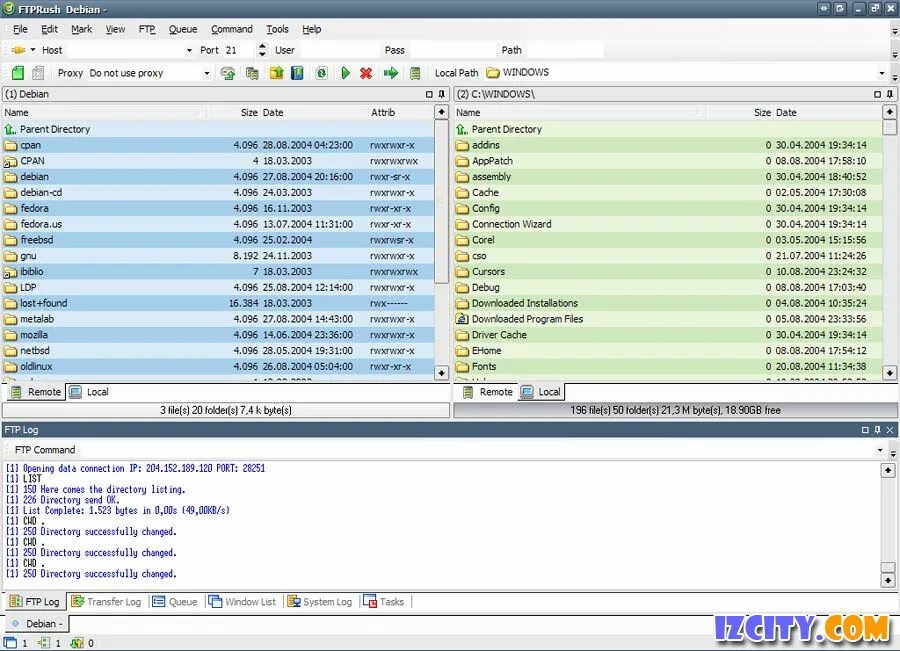Maximize the Debian pane with square icon
The width and height of the screenshot is (900, 651).
[429, 94]
